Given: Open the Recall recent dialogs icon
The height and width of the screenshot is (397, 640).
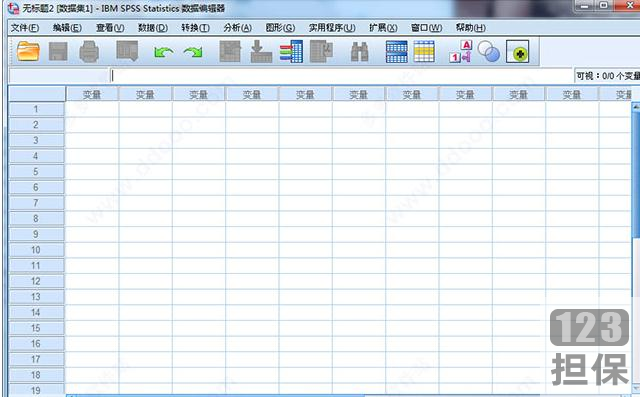Looking at the screenshot, I should click(127, 51).
